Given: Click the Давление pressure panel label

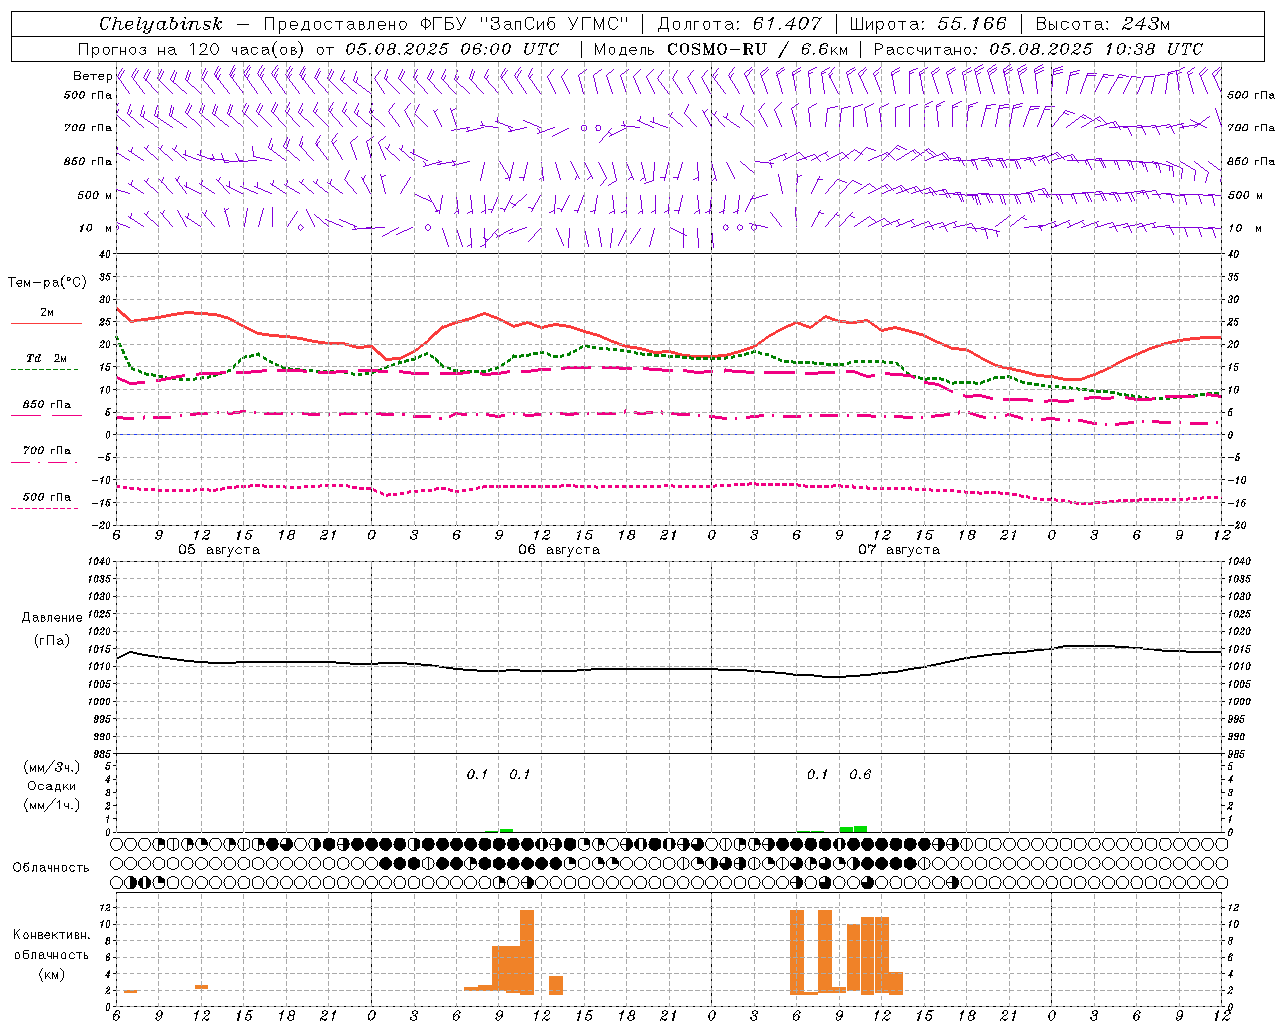Looking at the screenshot, I should 52,618.
